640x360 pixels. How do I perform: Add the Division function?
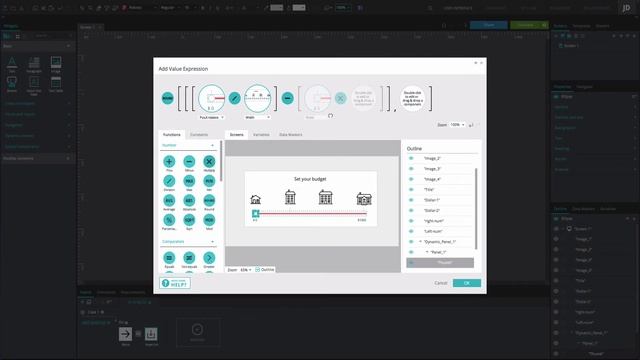click(x=169, y=181)
